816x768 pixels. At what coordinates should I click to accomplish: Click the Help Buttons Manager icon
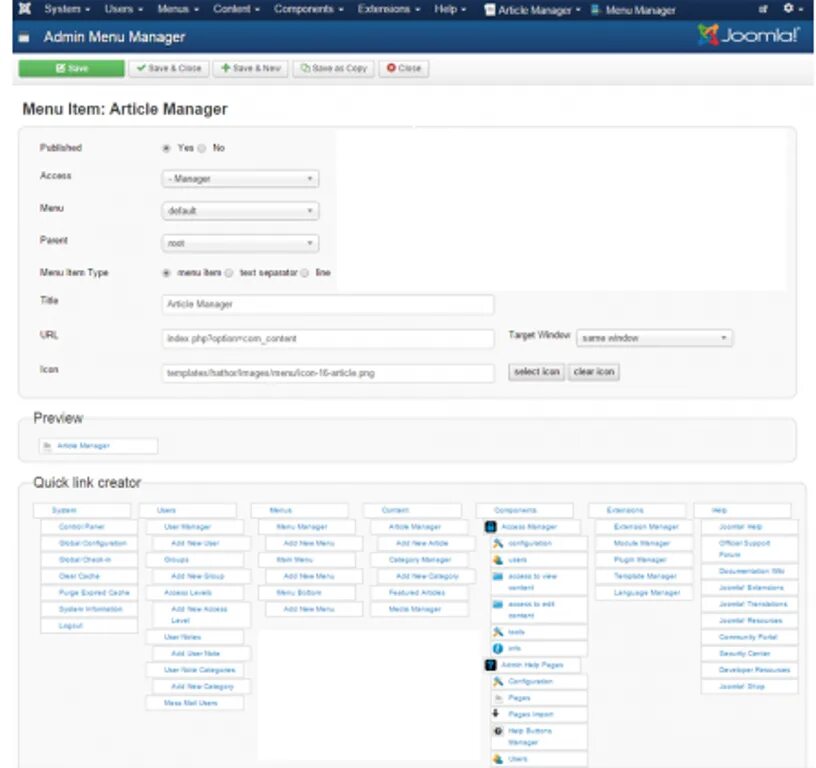(498, 731)
